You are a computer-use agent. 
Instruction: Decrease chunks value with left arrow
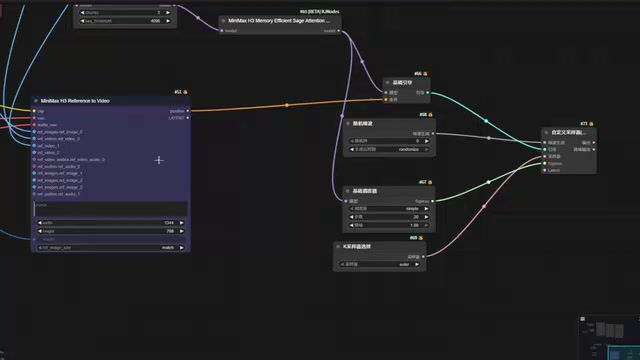82,13
